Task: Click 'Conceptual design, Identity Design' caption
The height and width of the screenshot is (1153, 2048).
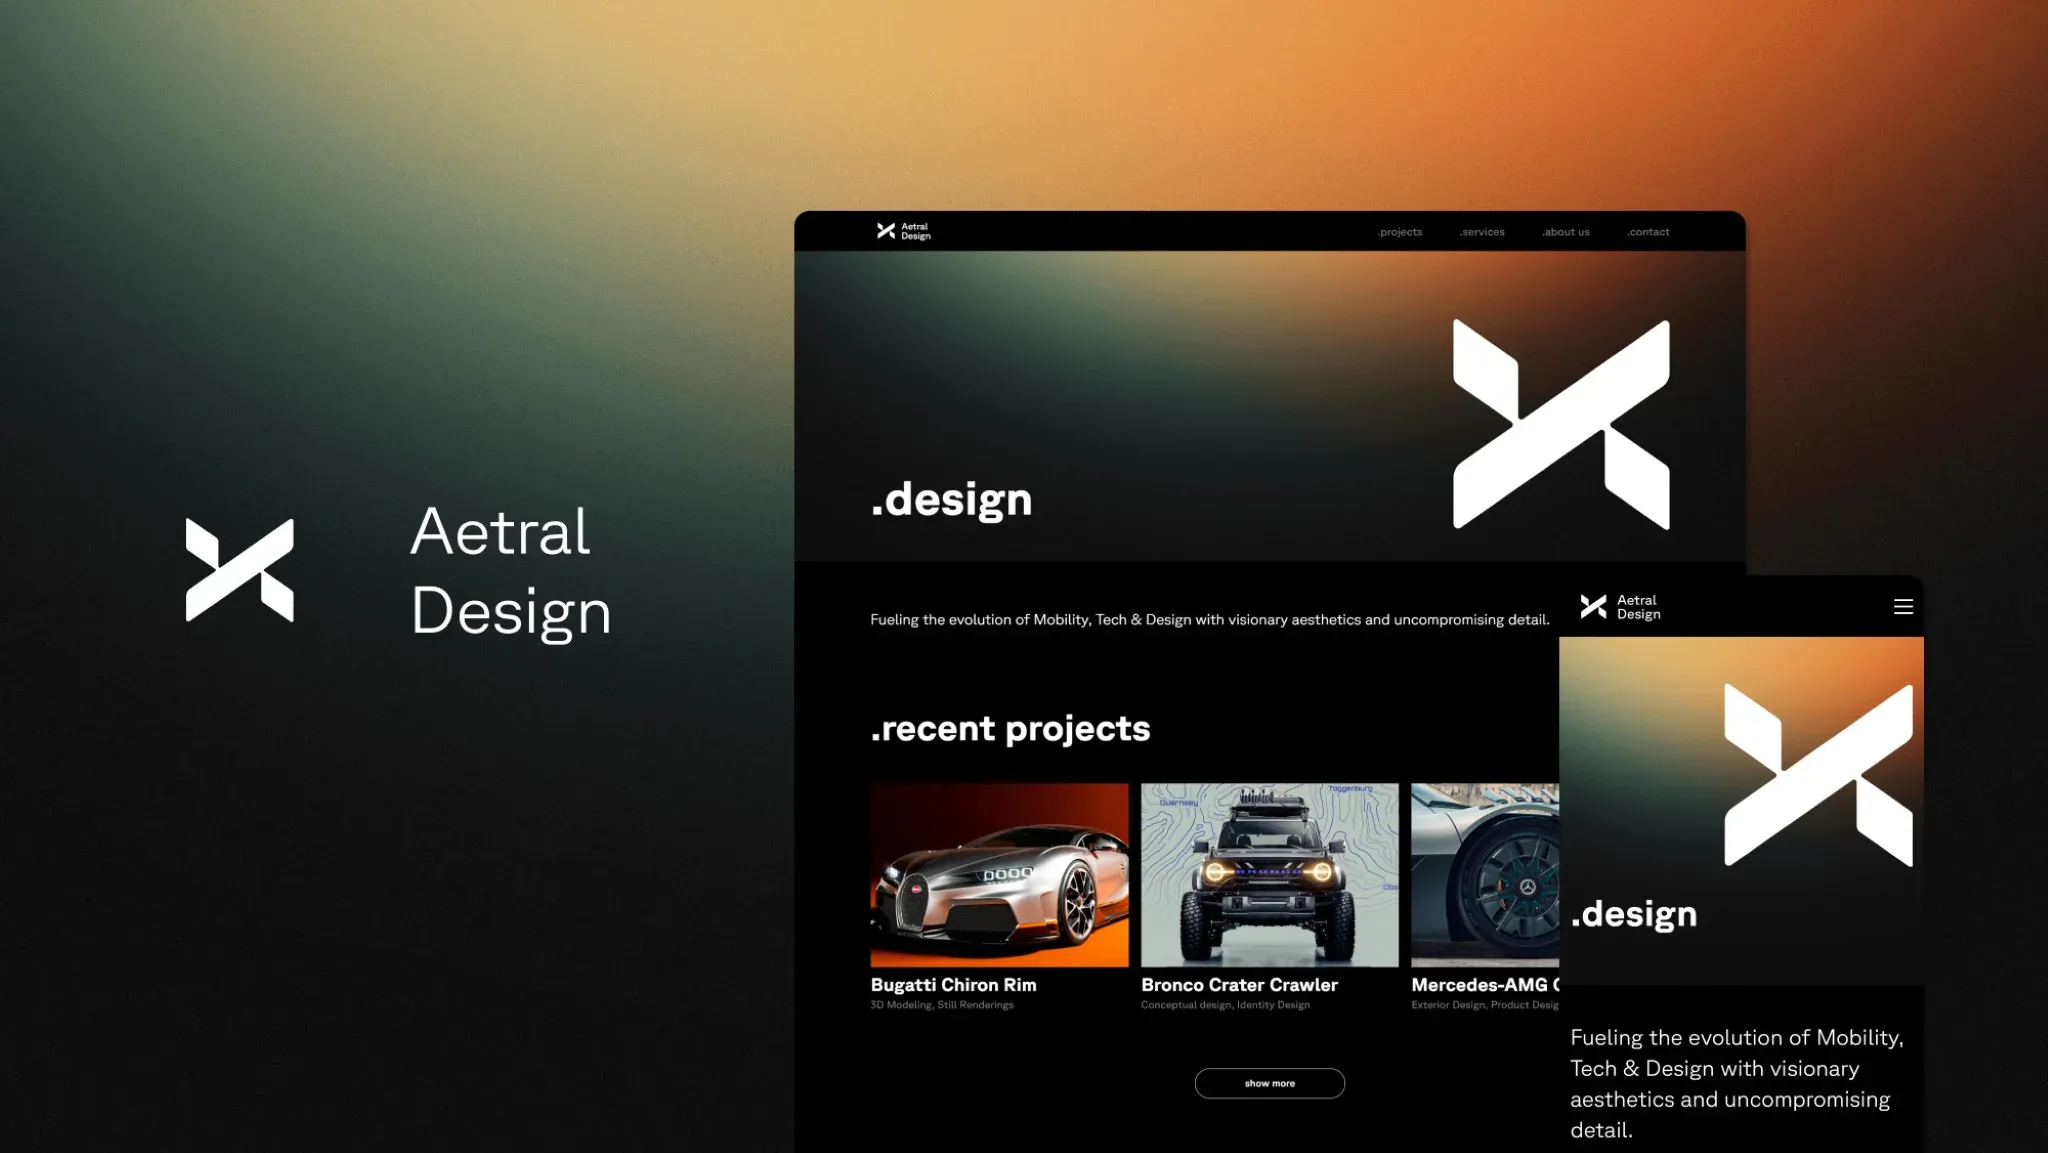Action: click(1225, 1005)
